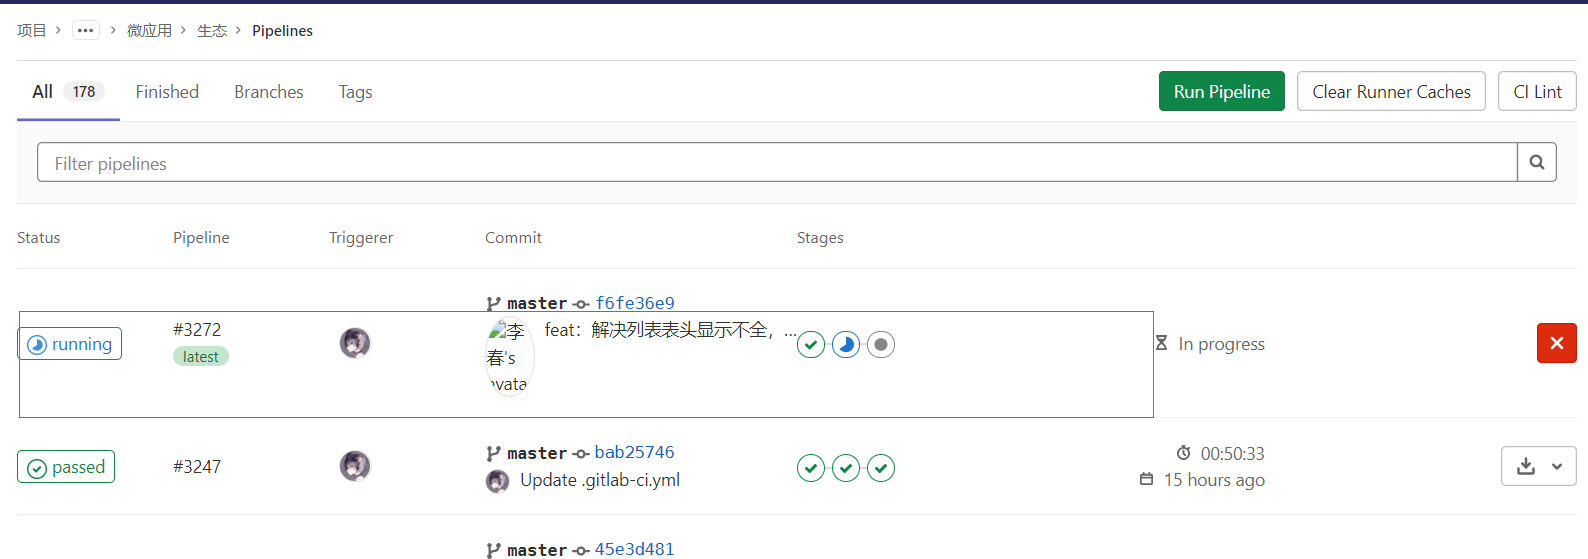Viewport: 1588px width, 559px height.
Task: Click third stage checkmark of pipeline #3247
Action: [881, 468]
